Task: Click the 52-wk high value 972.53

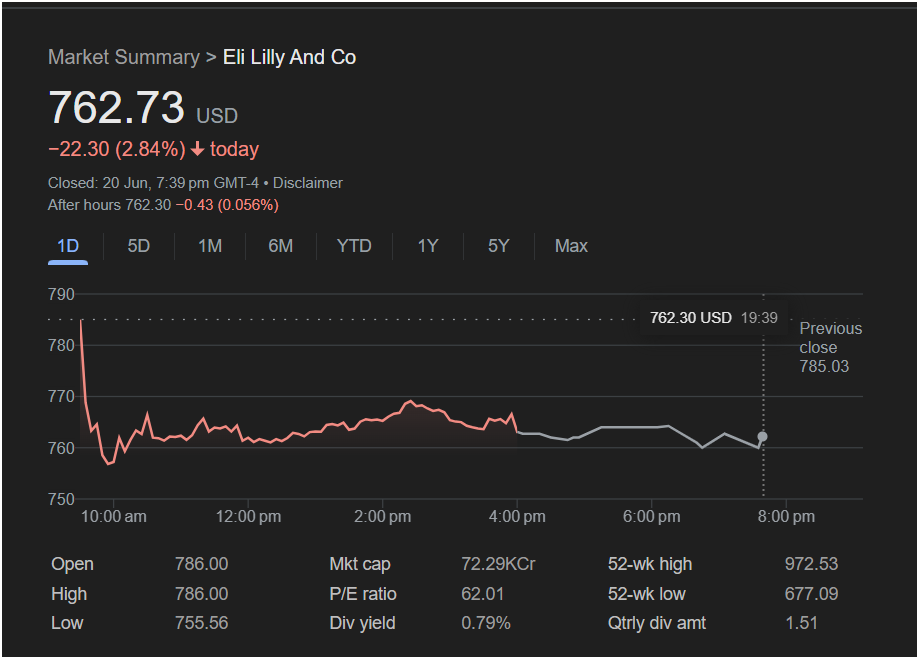Action: (812, 564)
